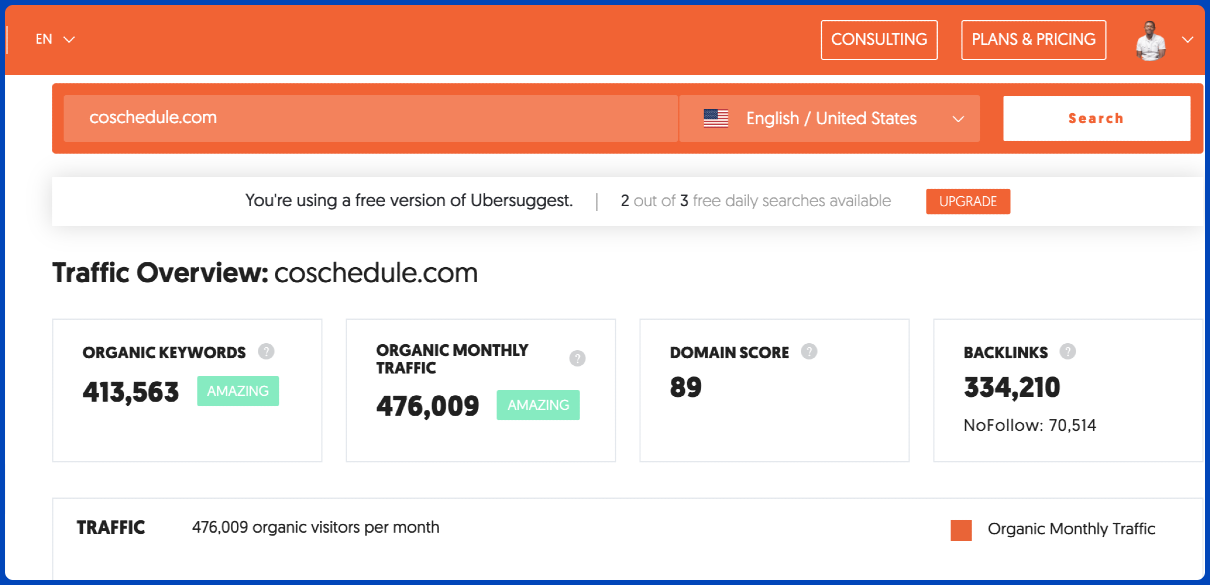Viewport: 1210px width, 585px height.
Task: Click '476,009 organic visitors per month' text
Action: click(x=316, y=527)
